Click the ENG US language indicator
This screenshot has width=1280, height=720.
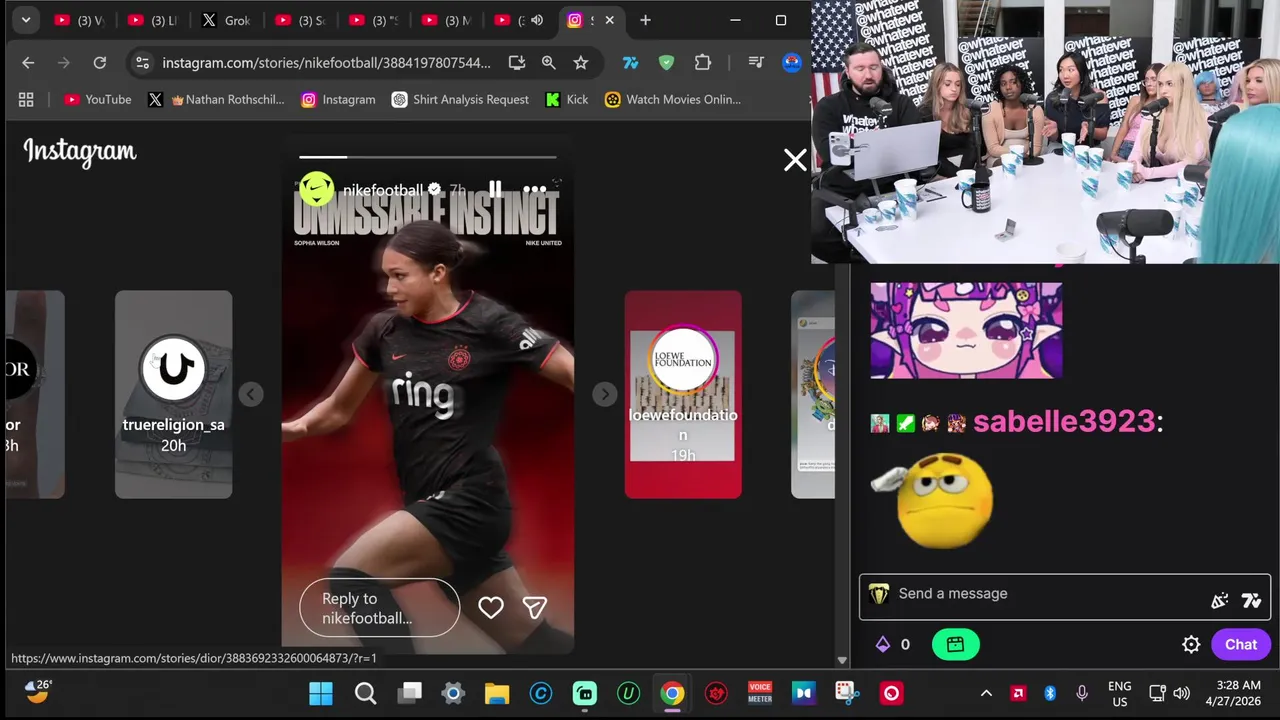pyautogui.click(x=1120, y=693)
